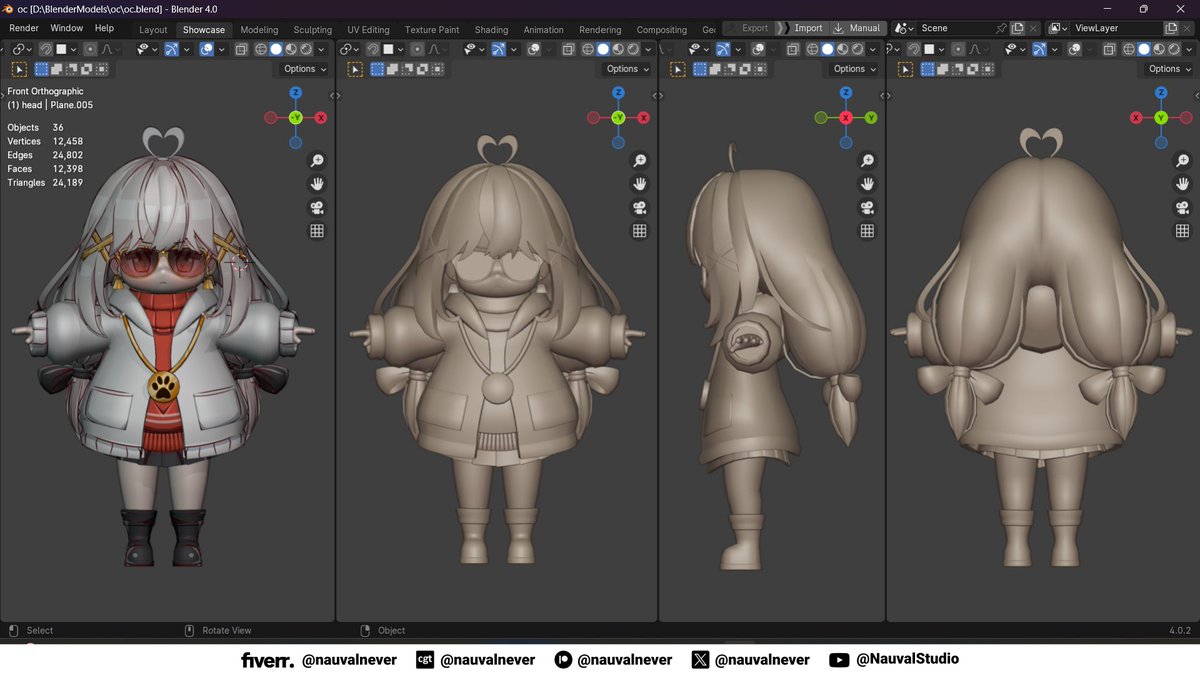1200x675 pixels.
Task: Click the pan hand in the back-view viewport
Action: (x=1183, y=184)
